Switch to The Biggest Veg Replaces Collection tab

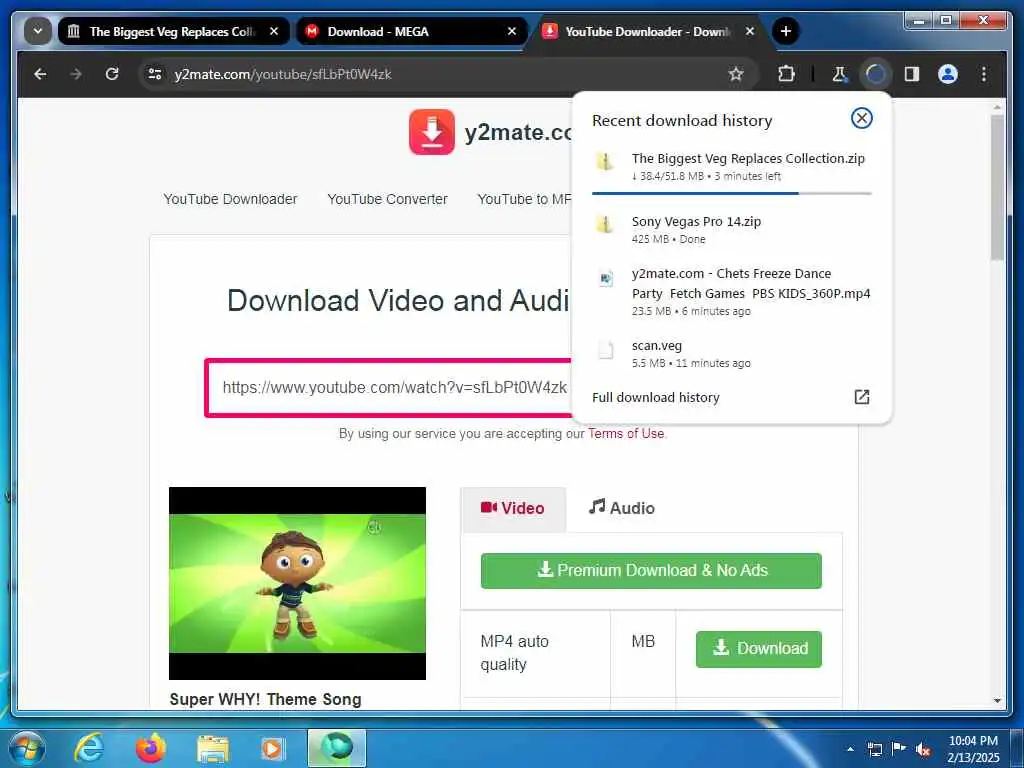[173, 31]
